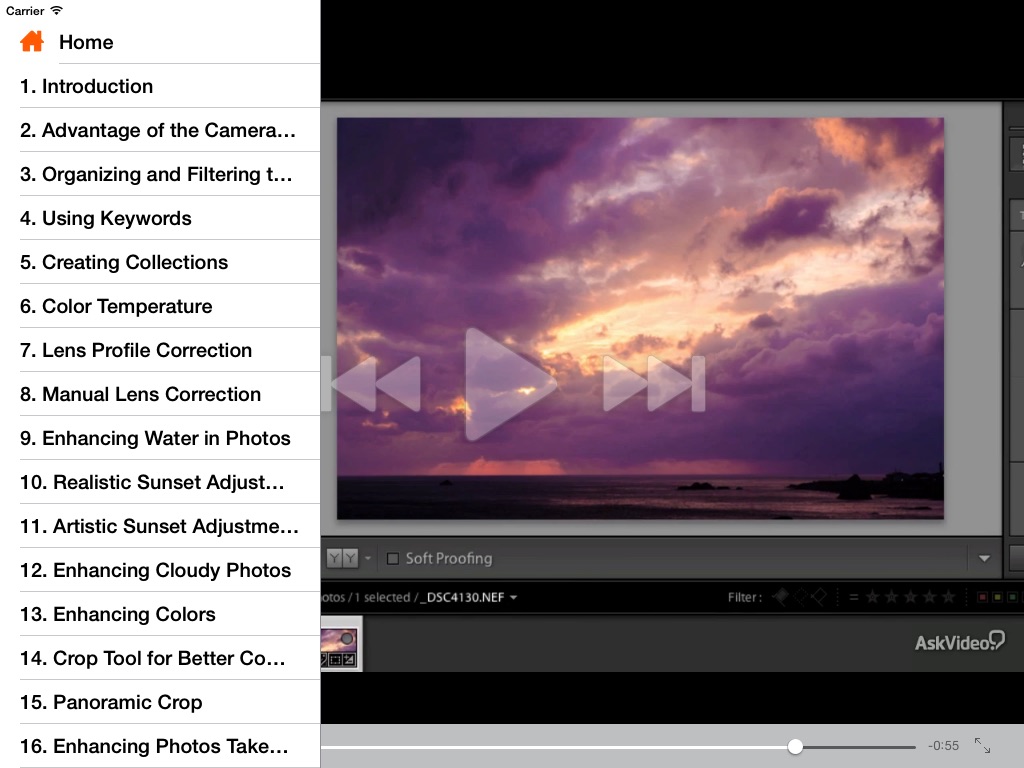Open the before/after view dropdown arrow
This screenshot has width=1024, height=768.
coord(368,558)
